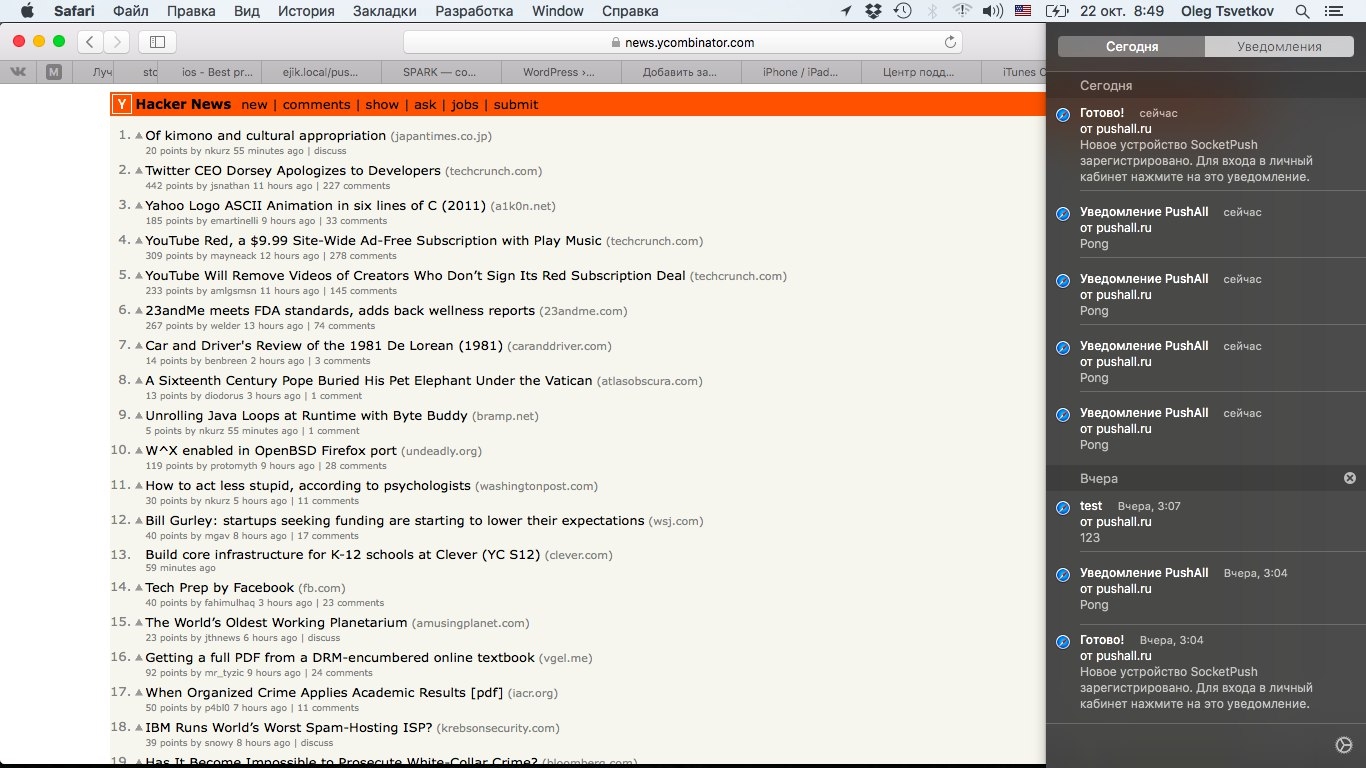Open the volume control in the menu bar

click(x=992, y=11)
